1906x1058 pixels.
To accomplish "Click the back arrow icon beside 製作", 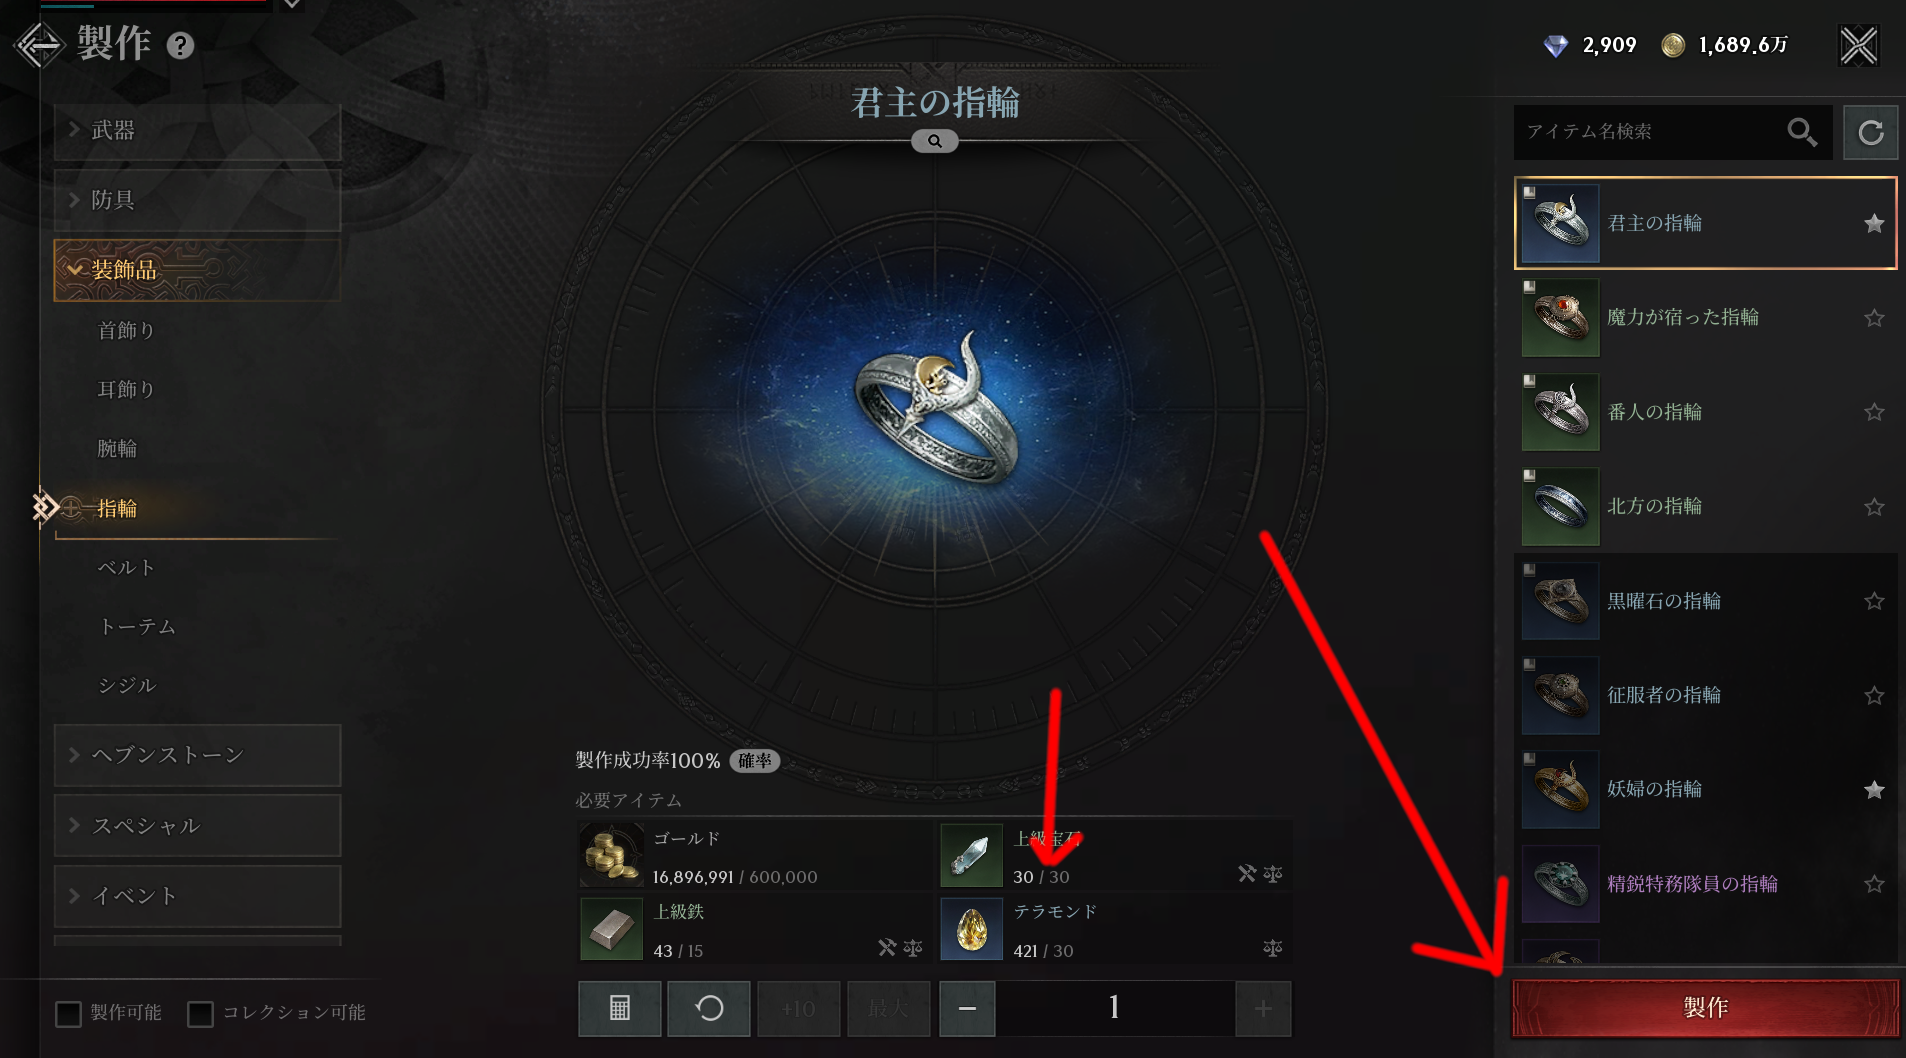I will [40, 45].
